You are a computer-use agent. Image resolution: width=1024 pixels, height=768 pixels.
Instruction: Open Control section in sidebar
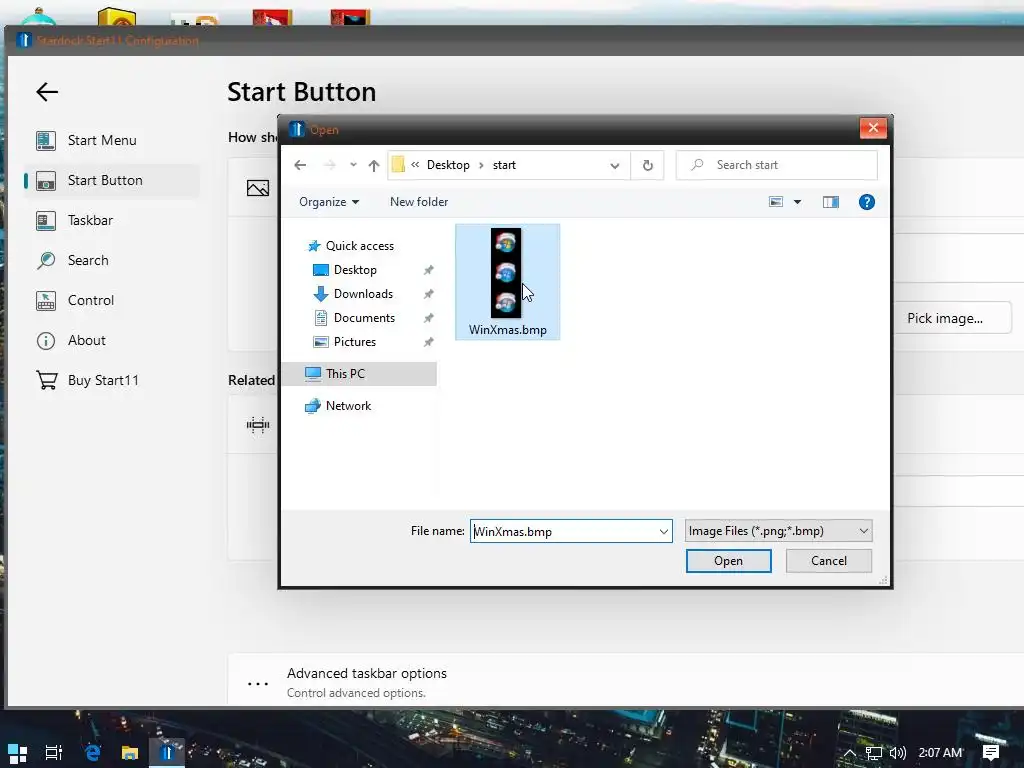pyautogui.click(x=91, y=300)
